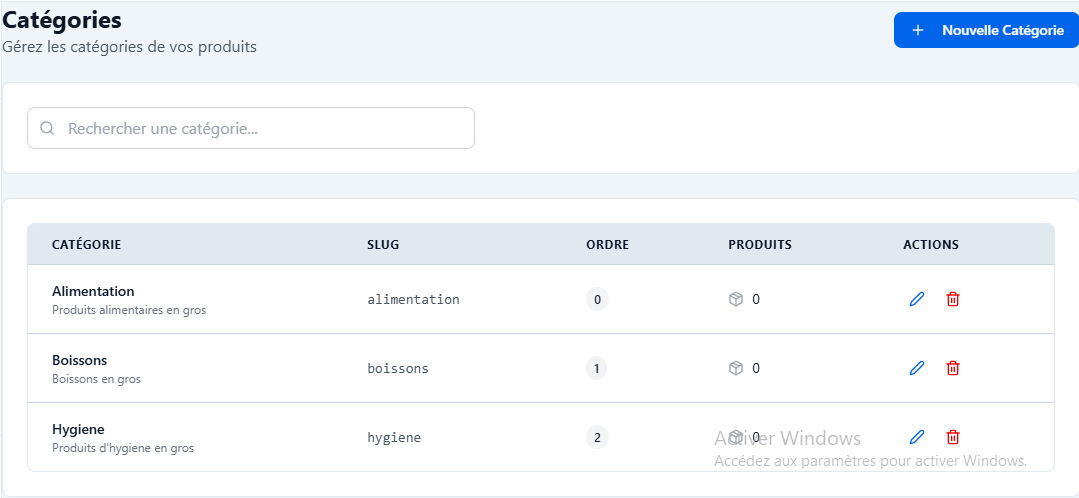Delete the Hygiene category with trash icon
The width and height of the screenshot is (1079, 498).
pos(952,437)
